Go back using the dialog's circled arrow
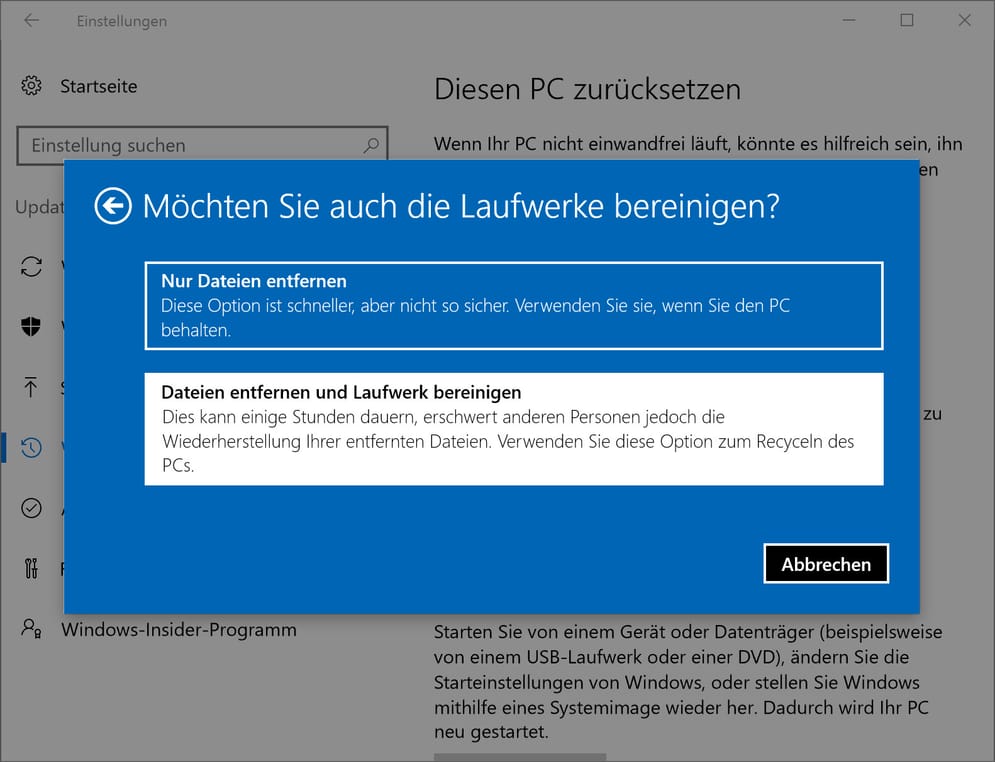This screenshot has width=995, height=762. pos(113,206)
